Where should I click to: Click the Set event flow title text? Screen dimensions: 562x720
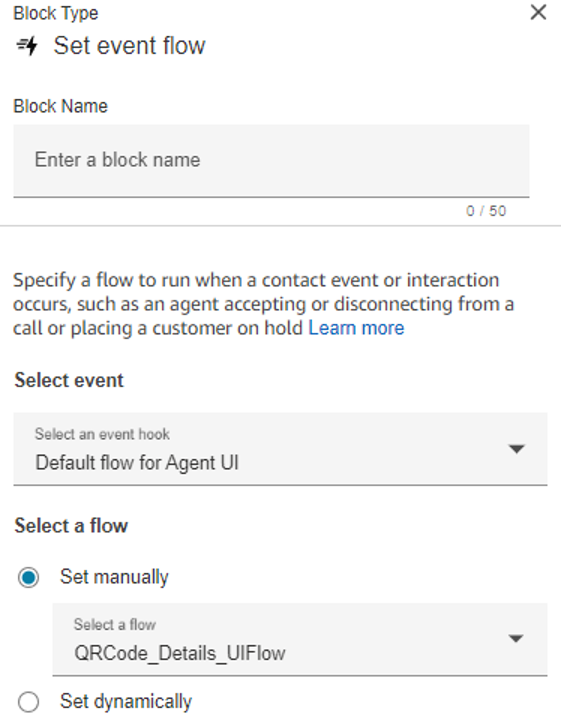[x=129, y=46]
